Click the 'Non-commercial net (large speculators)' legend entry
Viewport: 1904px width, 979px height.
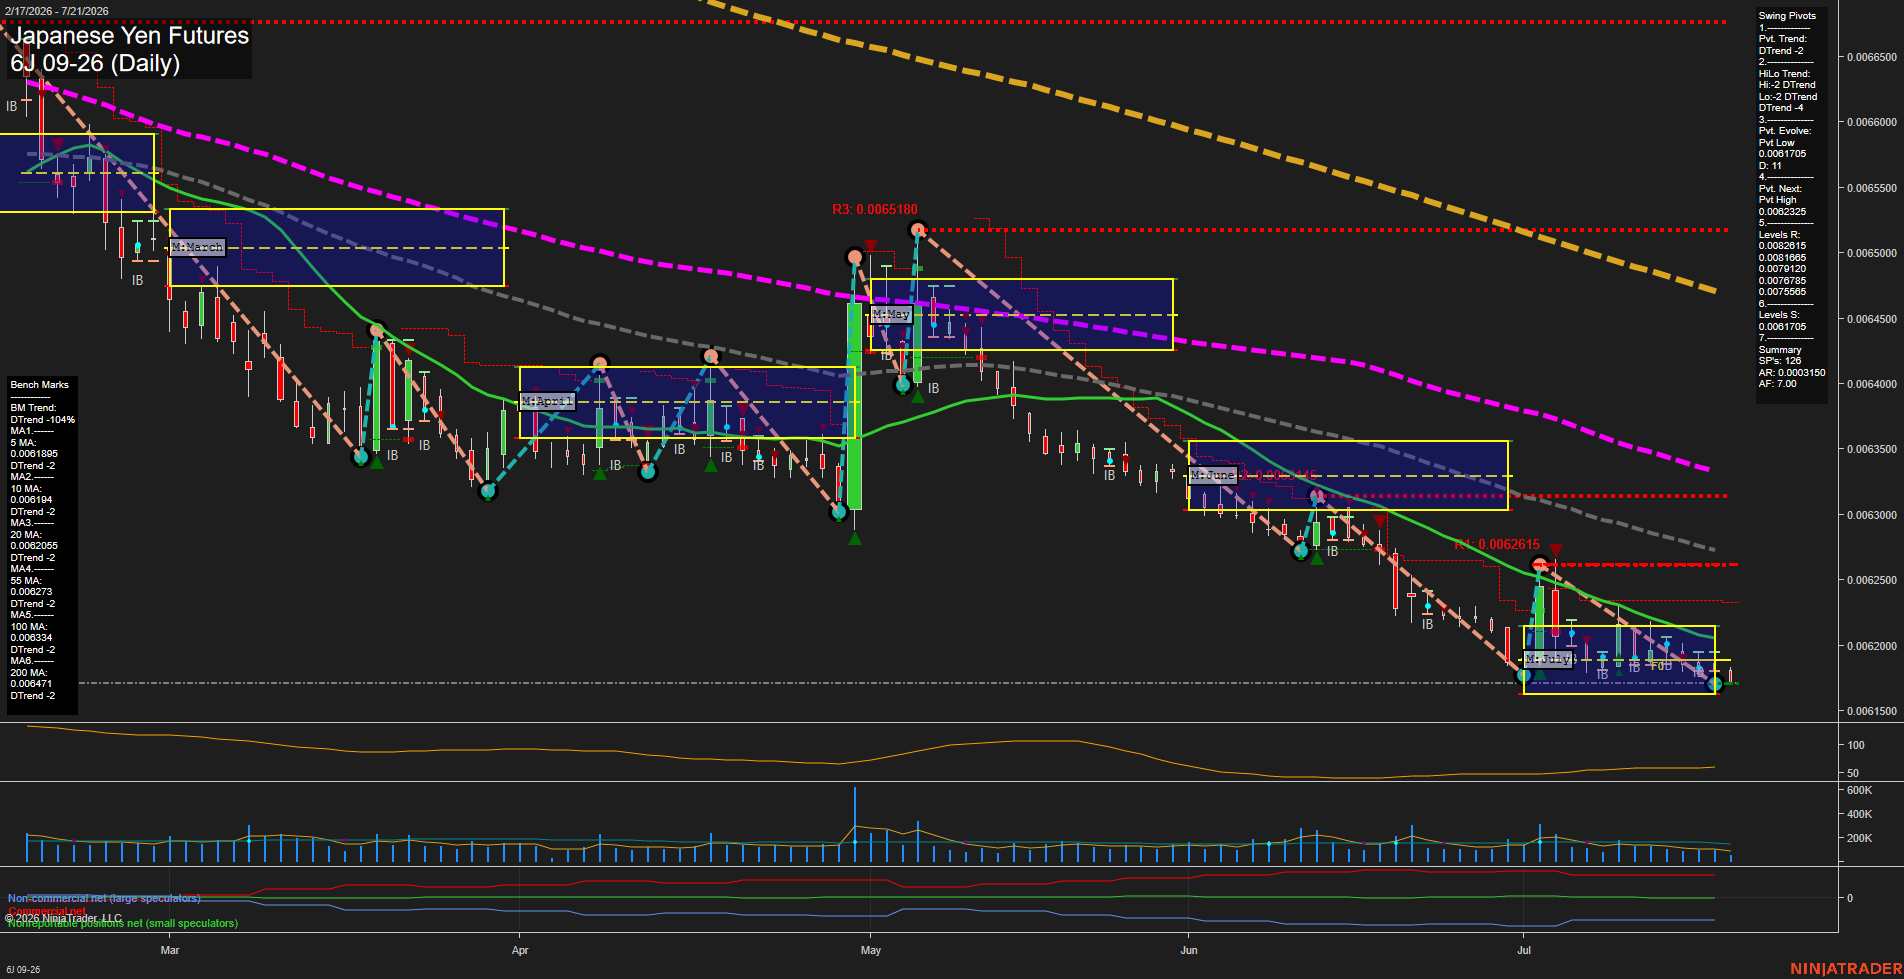[104, 899]
